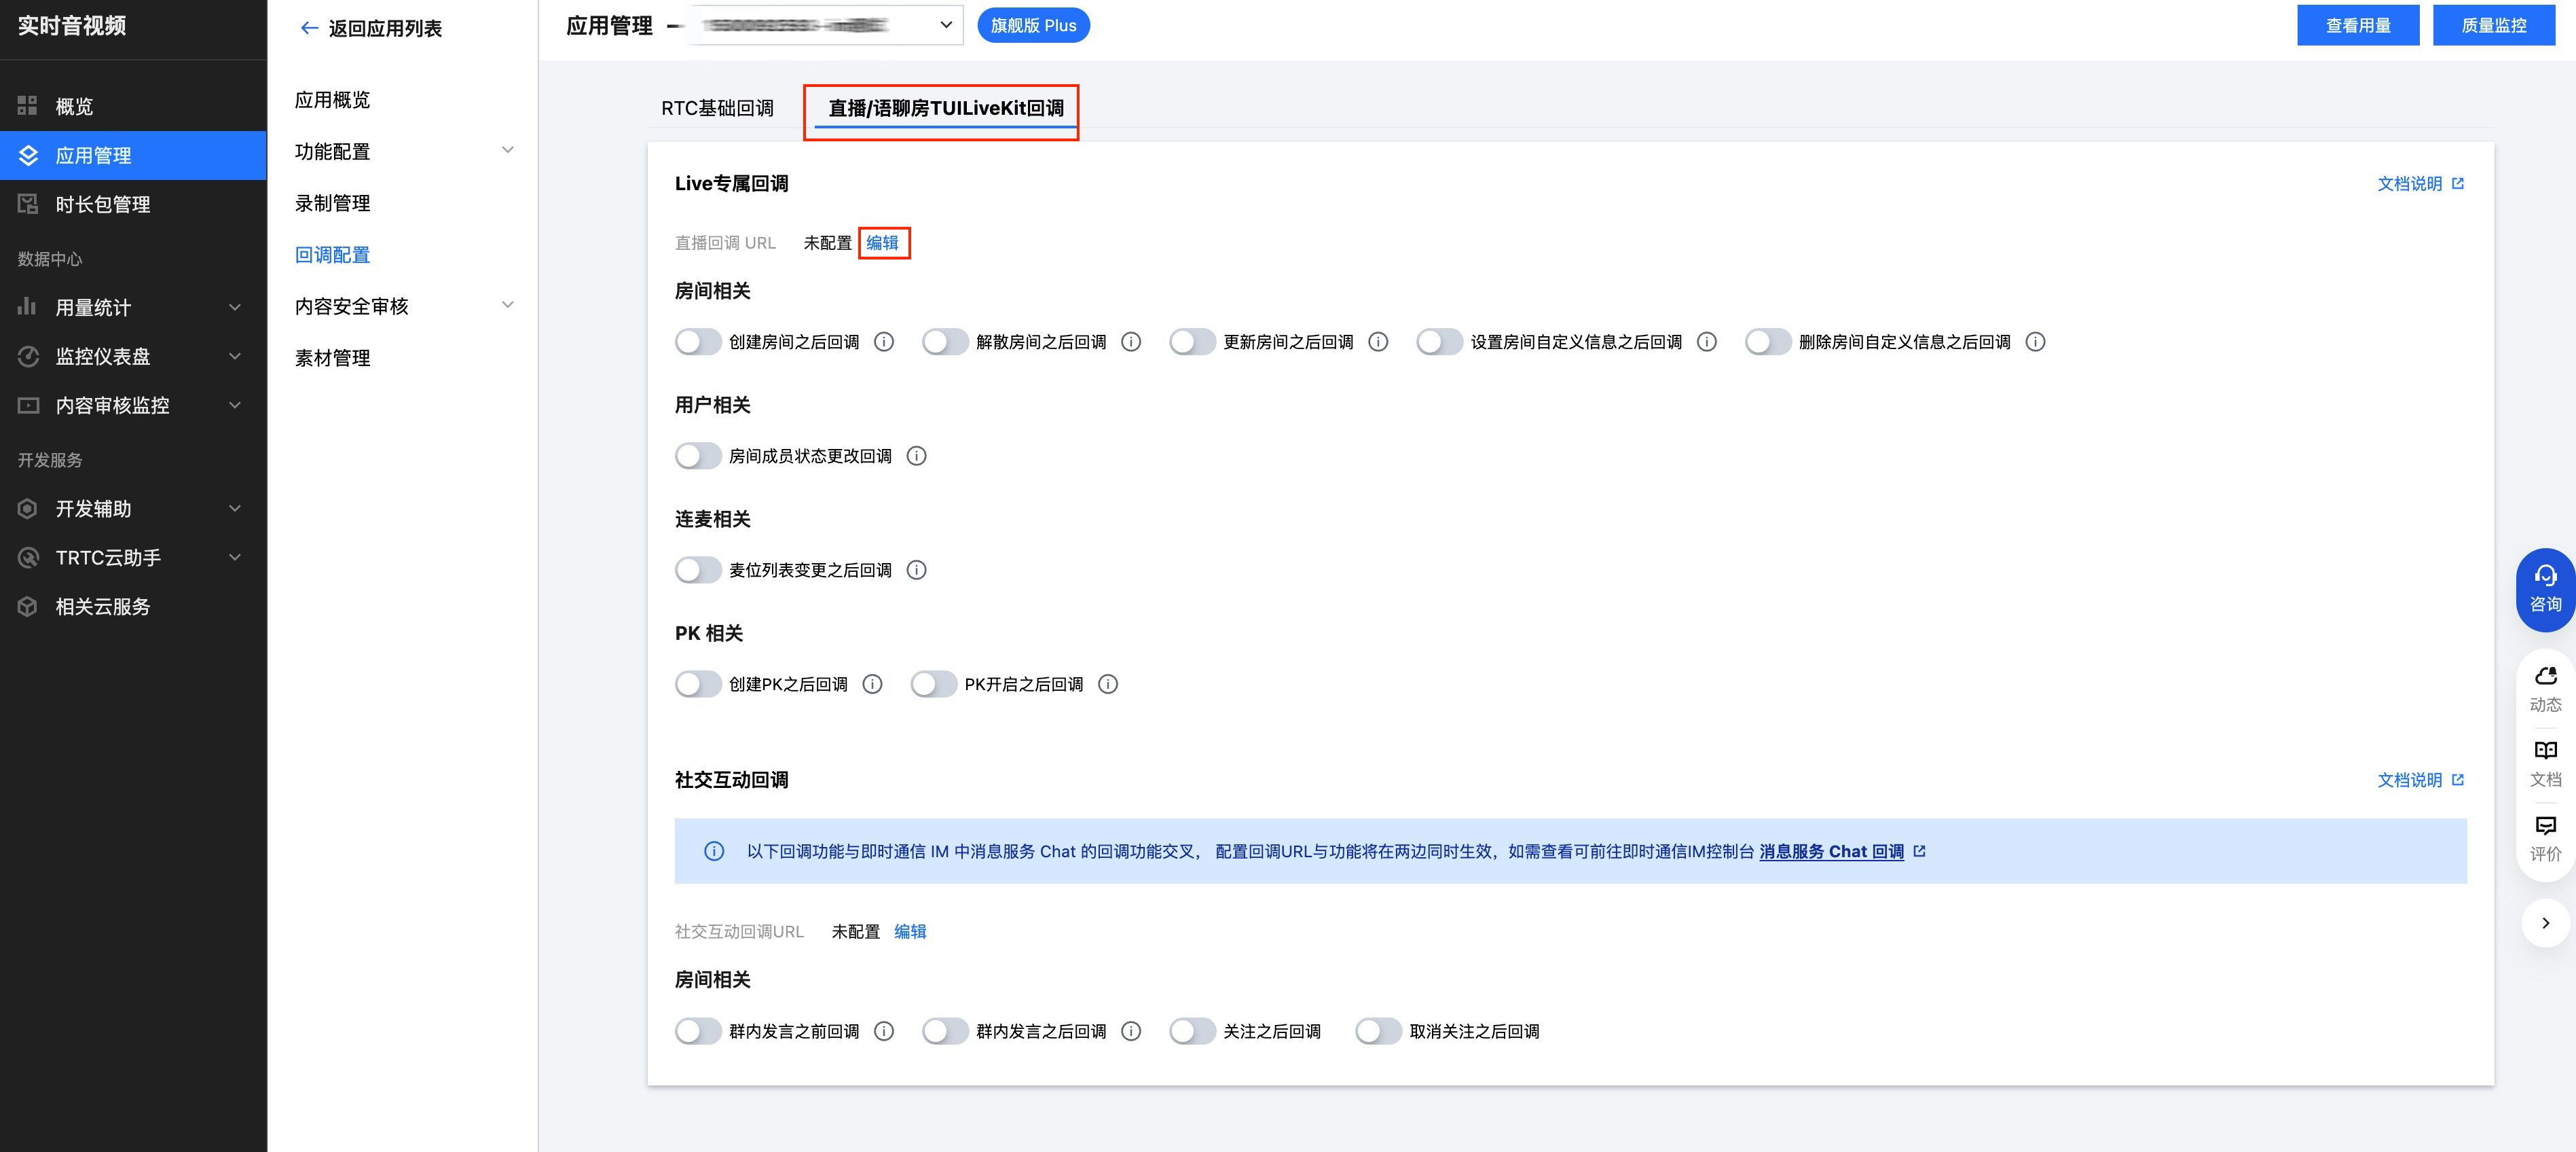Enable the 创建房间之后回调 toggle
This screenshot has width=2576, height=1152.
coord(698,342)
